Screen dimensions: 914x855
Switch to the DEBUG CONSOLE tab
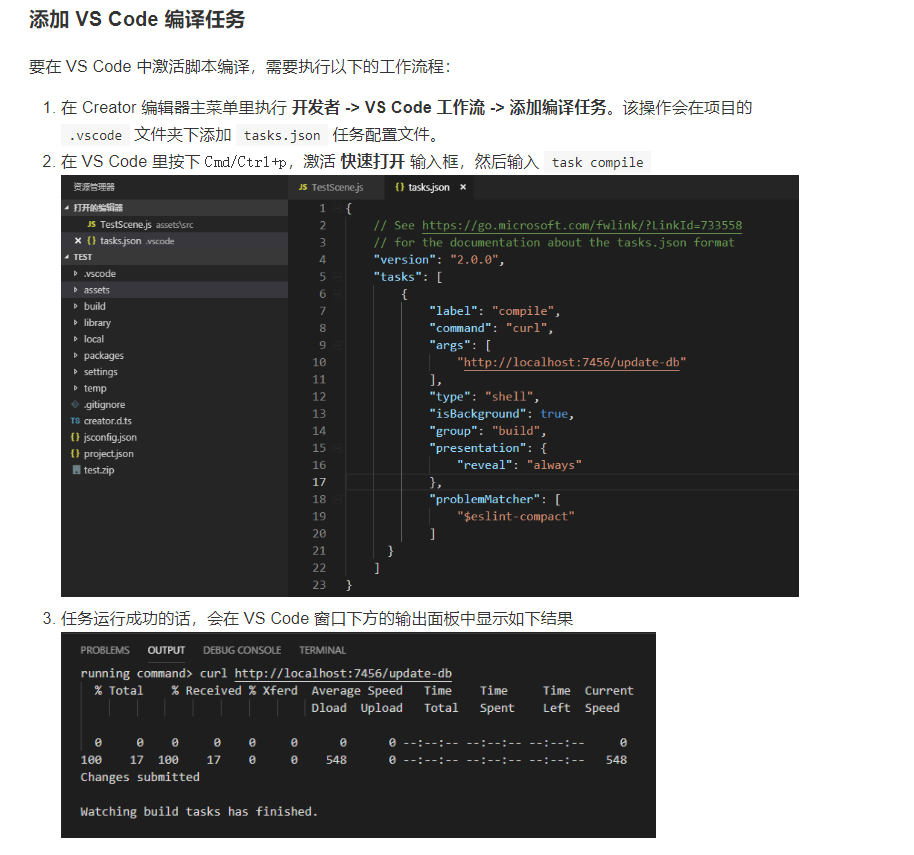242,650
